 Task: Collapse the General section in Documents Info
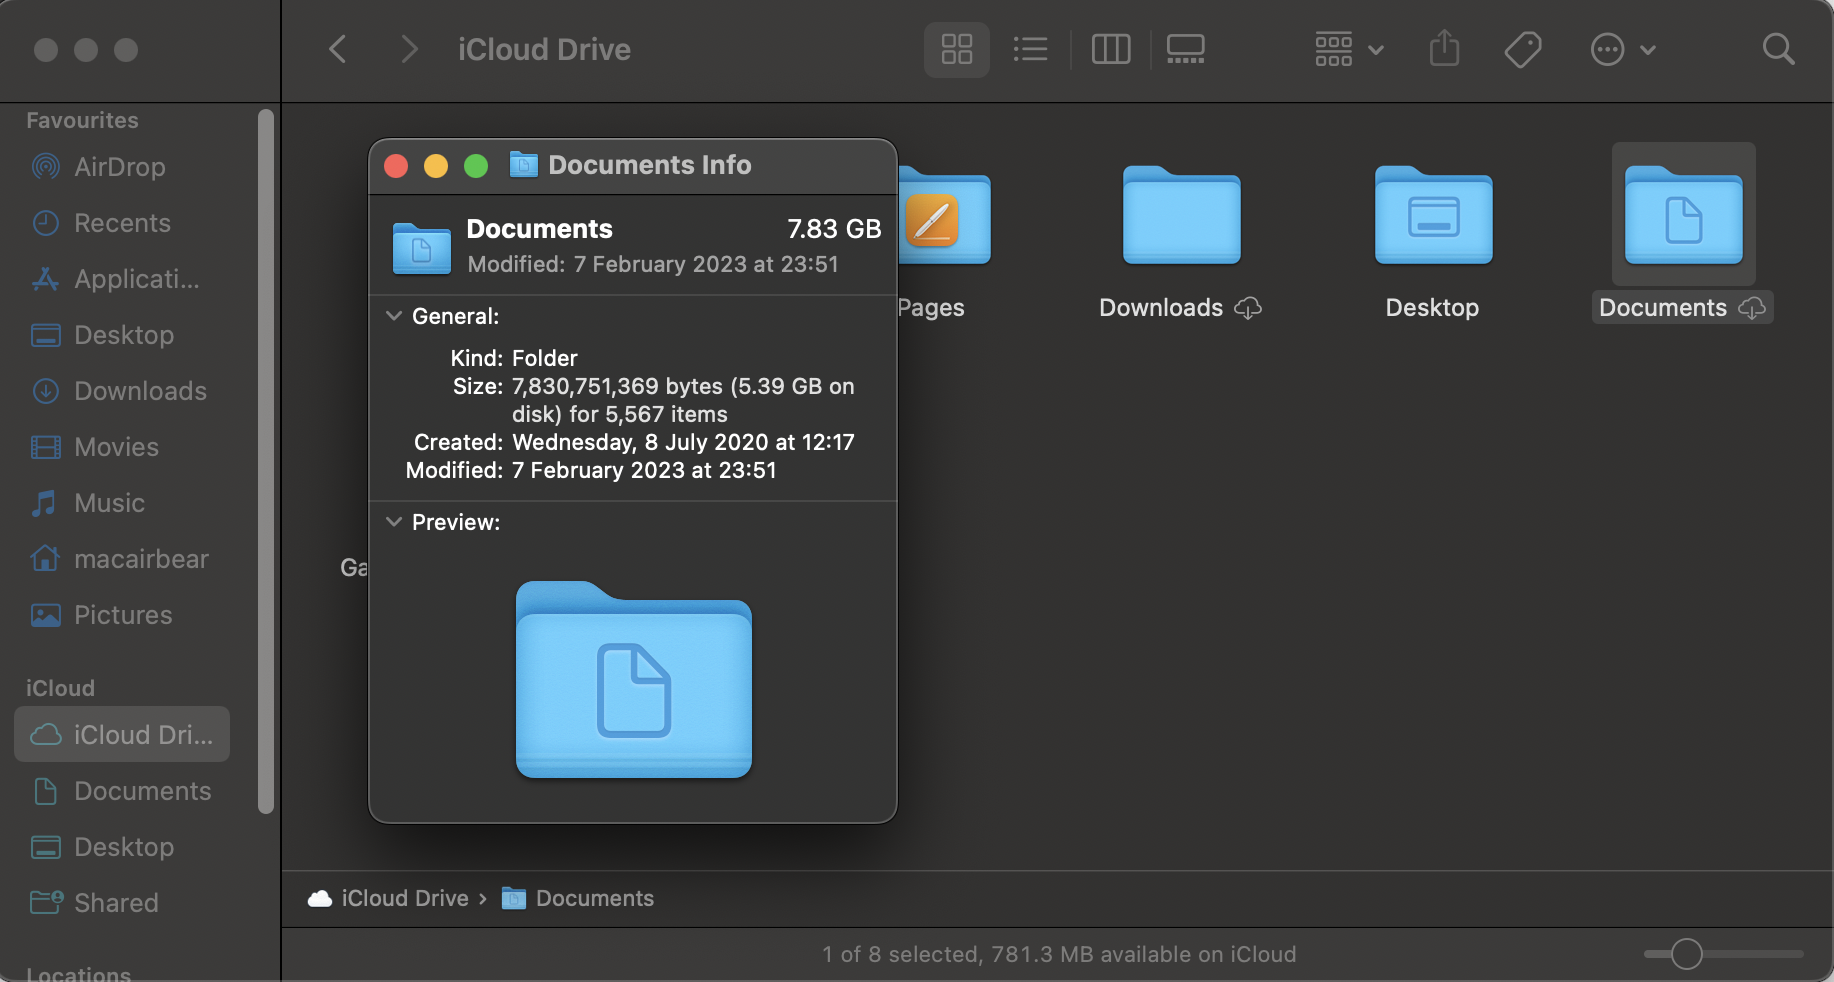394,316
